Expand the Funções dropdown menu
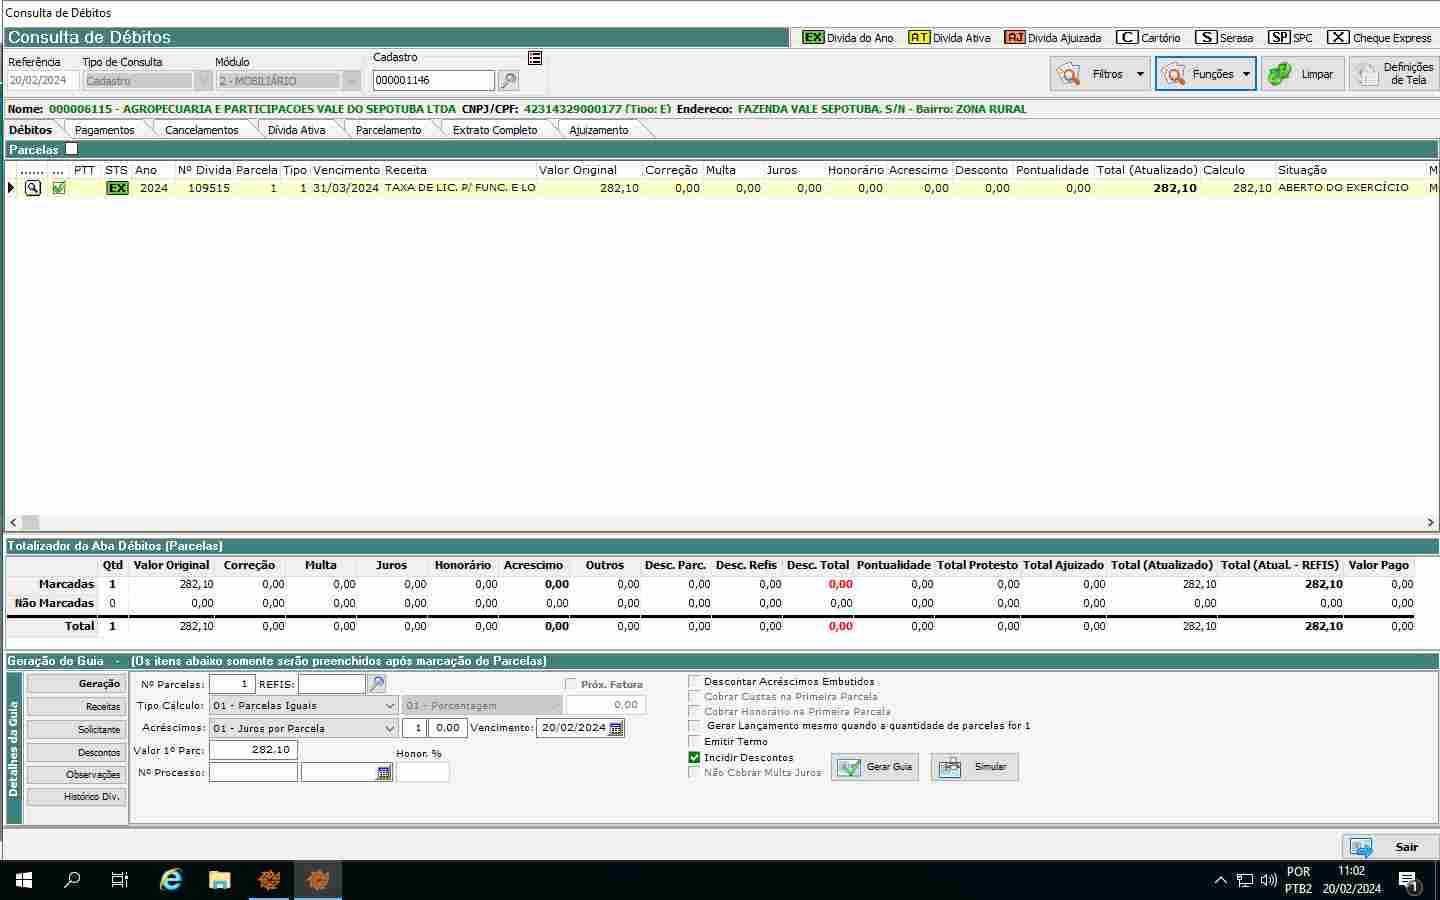This screenshot has height=900, width=1440. [1246, 74]
